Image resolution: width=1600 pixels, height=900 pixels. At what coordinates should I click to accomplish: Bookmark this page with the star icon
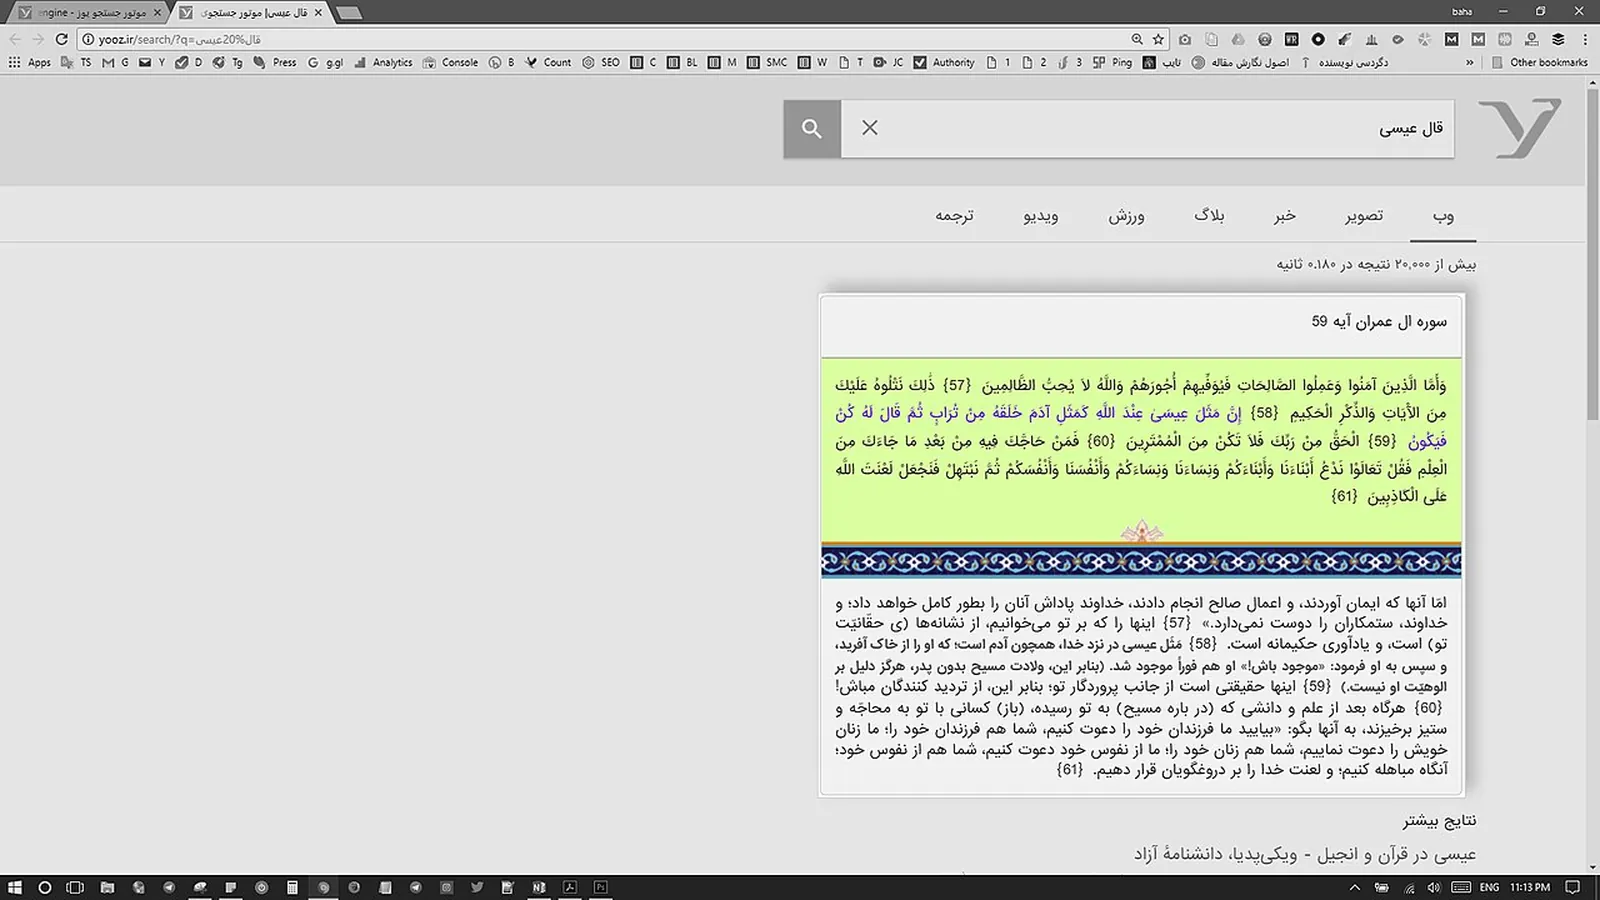1158,39
